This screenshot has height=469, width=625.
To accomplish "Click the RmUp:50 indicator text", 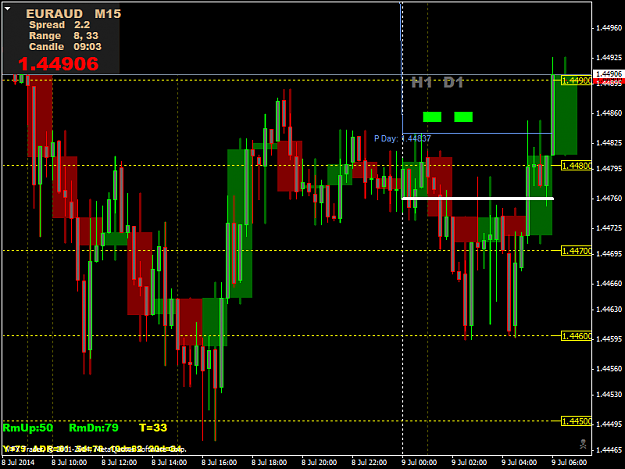I will (28, 428).
